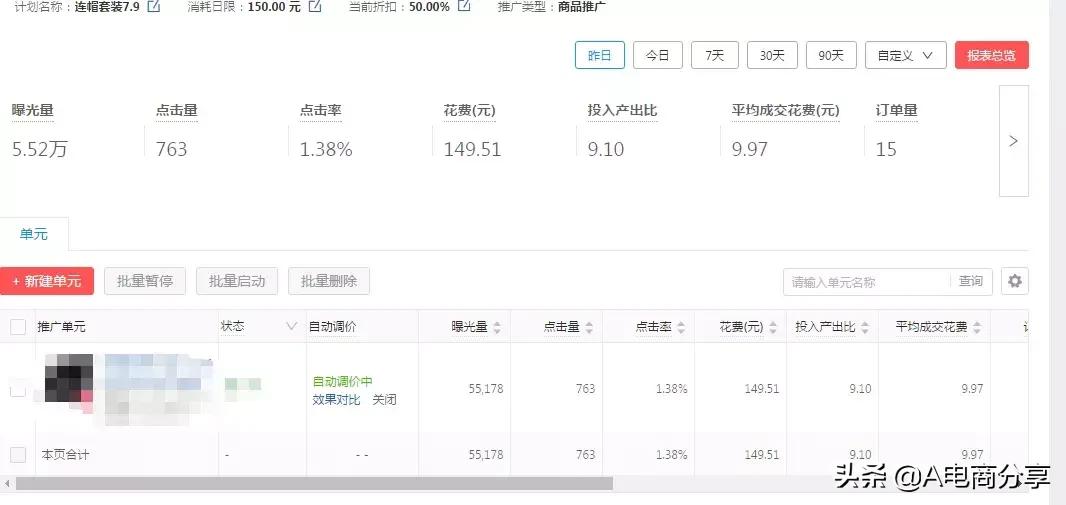Click the 批量启动 button
Viewport: 1066px width, 505px height.
click(x=237, y=281)
